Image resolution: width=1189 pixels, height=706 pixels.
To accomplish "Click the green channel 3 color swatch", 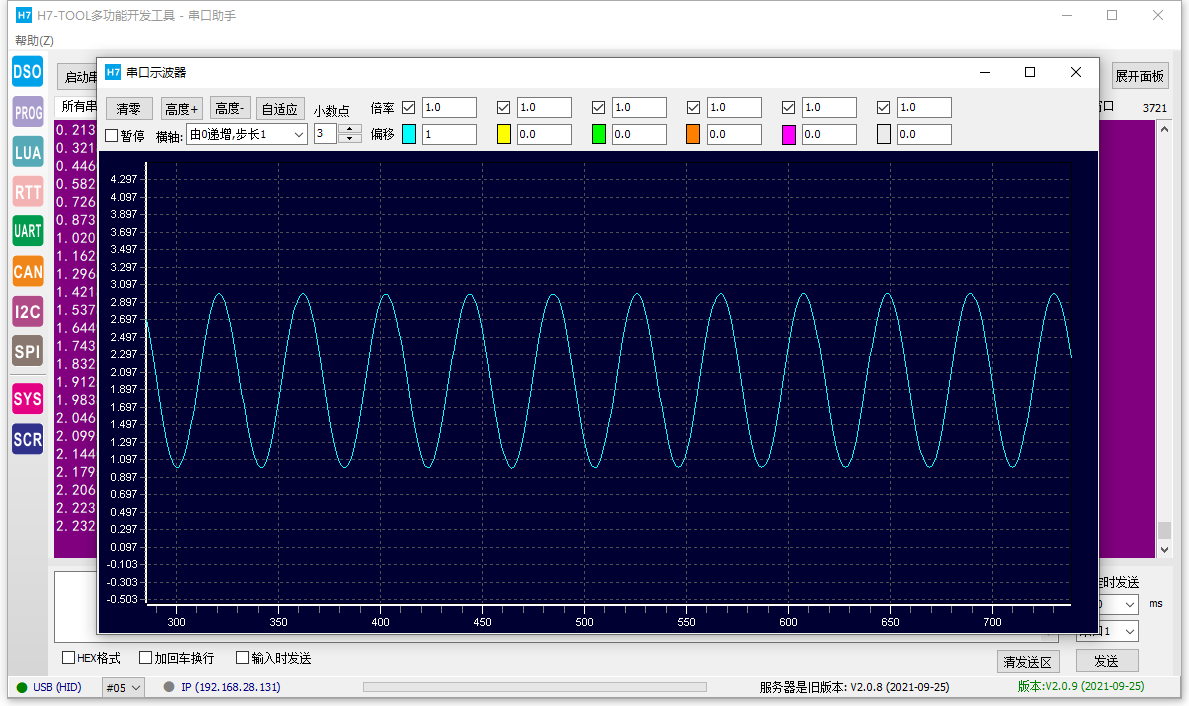I will (598, 134).
